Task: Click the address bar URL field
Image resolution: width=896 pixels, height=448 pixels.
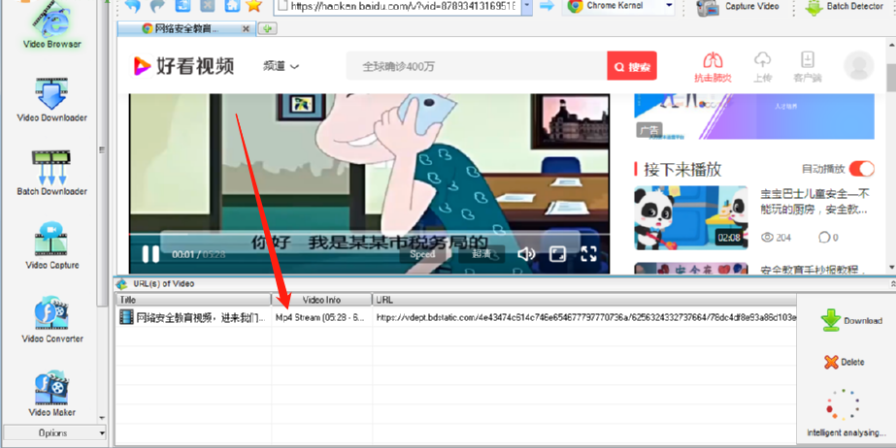Action: point(397,6)
